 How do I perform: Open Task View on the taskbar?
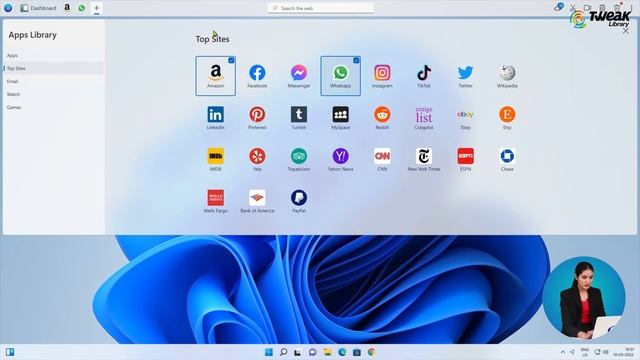298,352
